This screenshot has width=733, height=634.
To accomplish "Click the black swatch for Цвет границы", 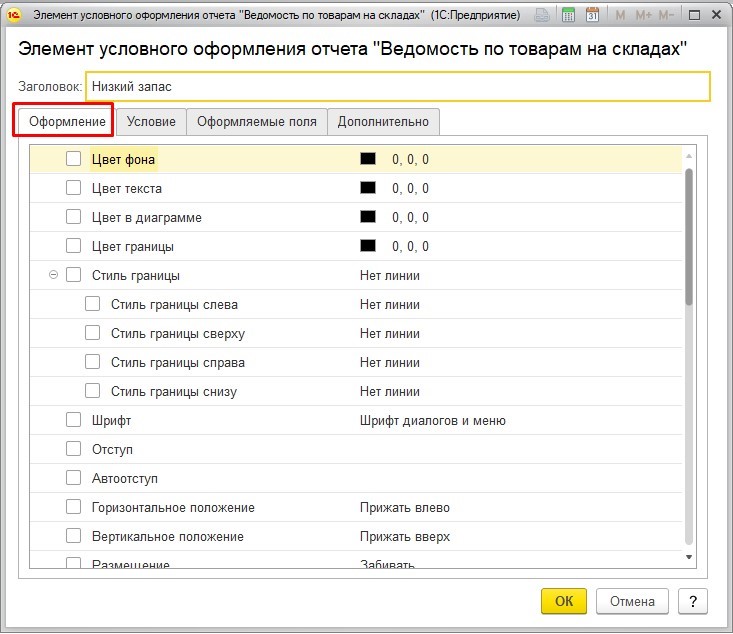I will (x=368, y=246).
